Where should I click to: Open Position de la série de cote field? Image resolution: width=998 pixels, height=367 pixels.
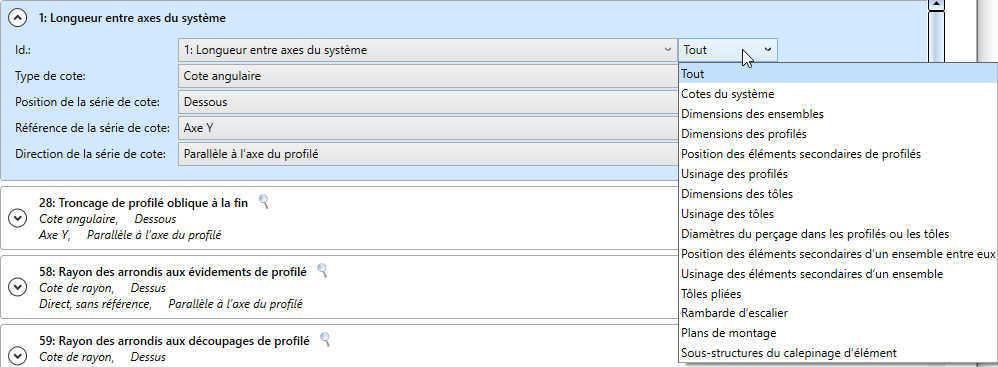pyautogui.click(x=428, y=102)
